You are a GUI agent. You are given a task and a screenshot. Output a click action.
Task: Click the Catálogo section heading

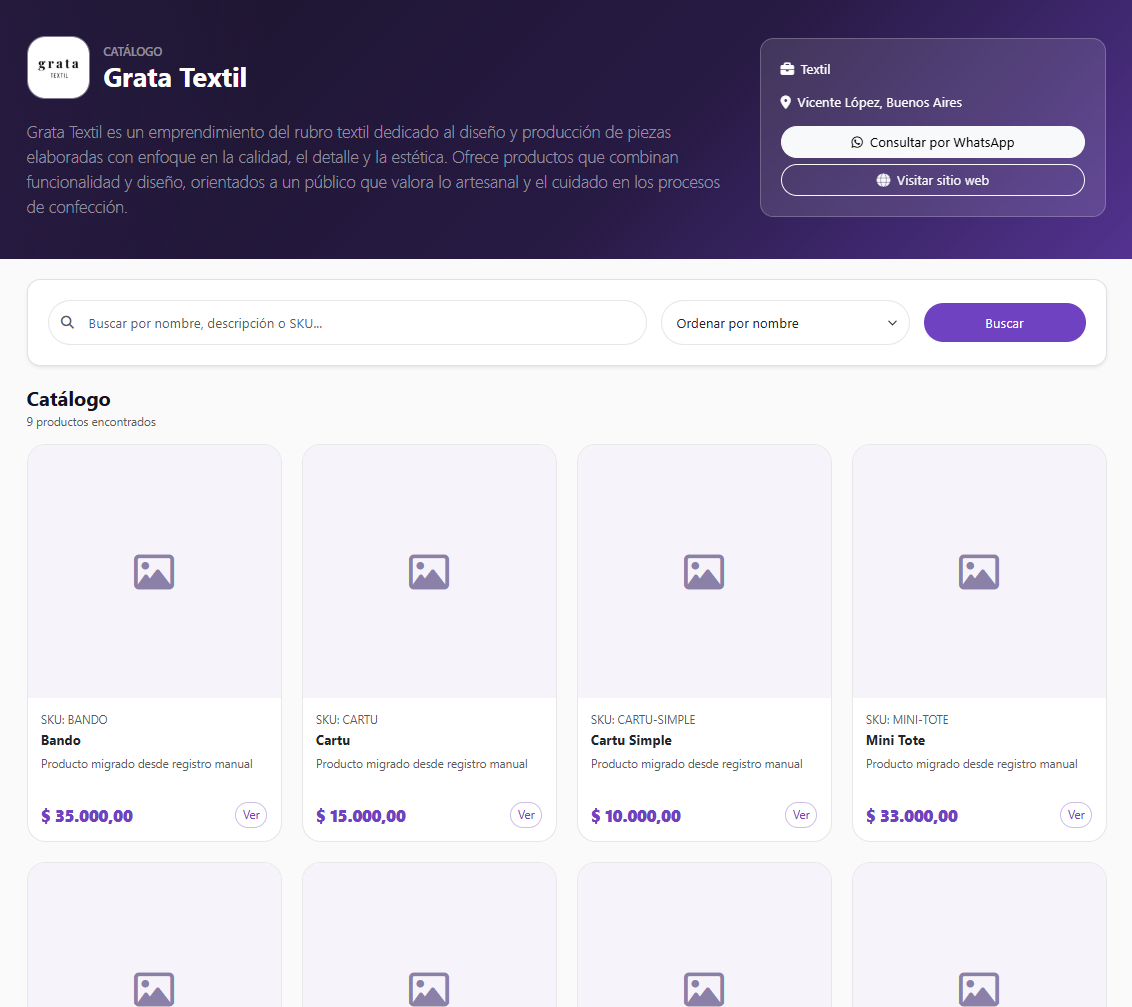tap(69, 399)
